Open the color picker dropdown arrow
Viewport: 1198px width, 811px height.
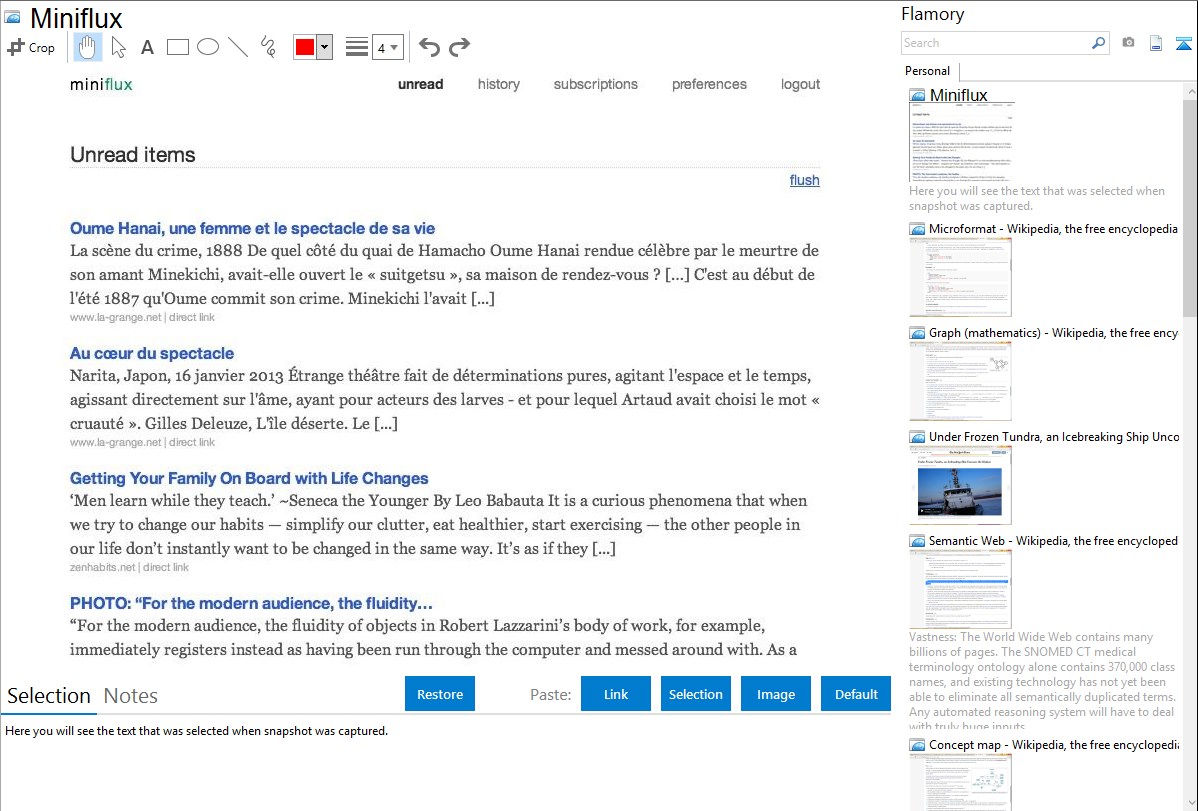(325, 47)
